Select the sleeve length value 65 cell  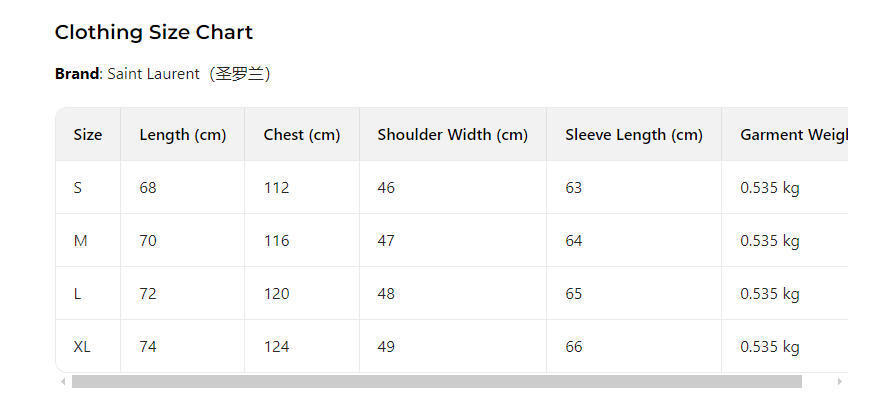click(573, 294)
